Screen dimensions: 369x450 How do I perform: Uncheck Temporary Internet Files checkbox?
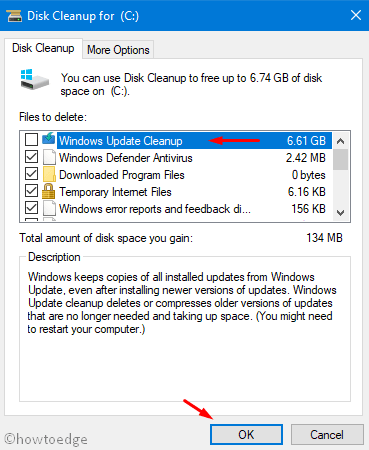[31, 191]
